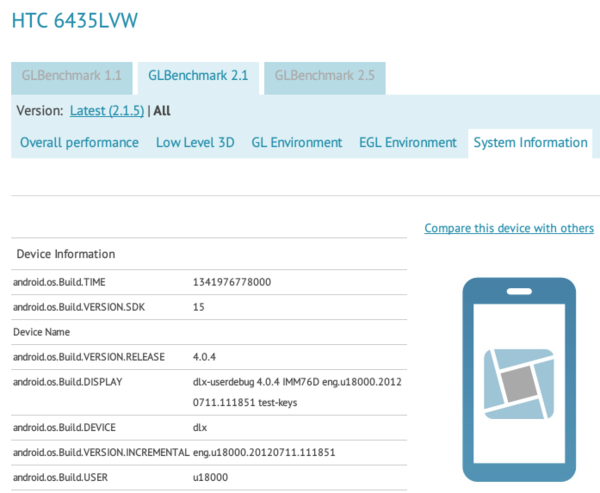The width and height of the screenshot is (600, 493).
Task: Select the All versions option
Action: [x=162, y=111]
